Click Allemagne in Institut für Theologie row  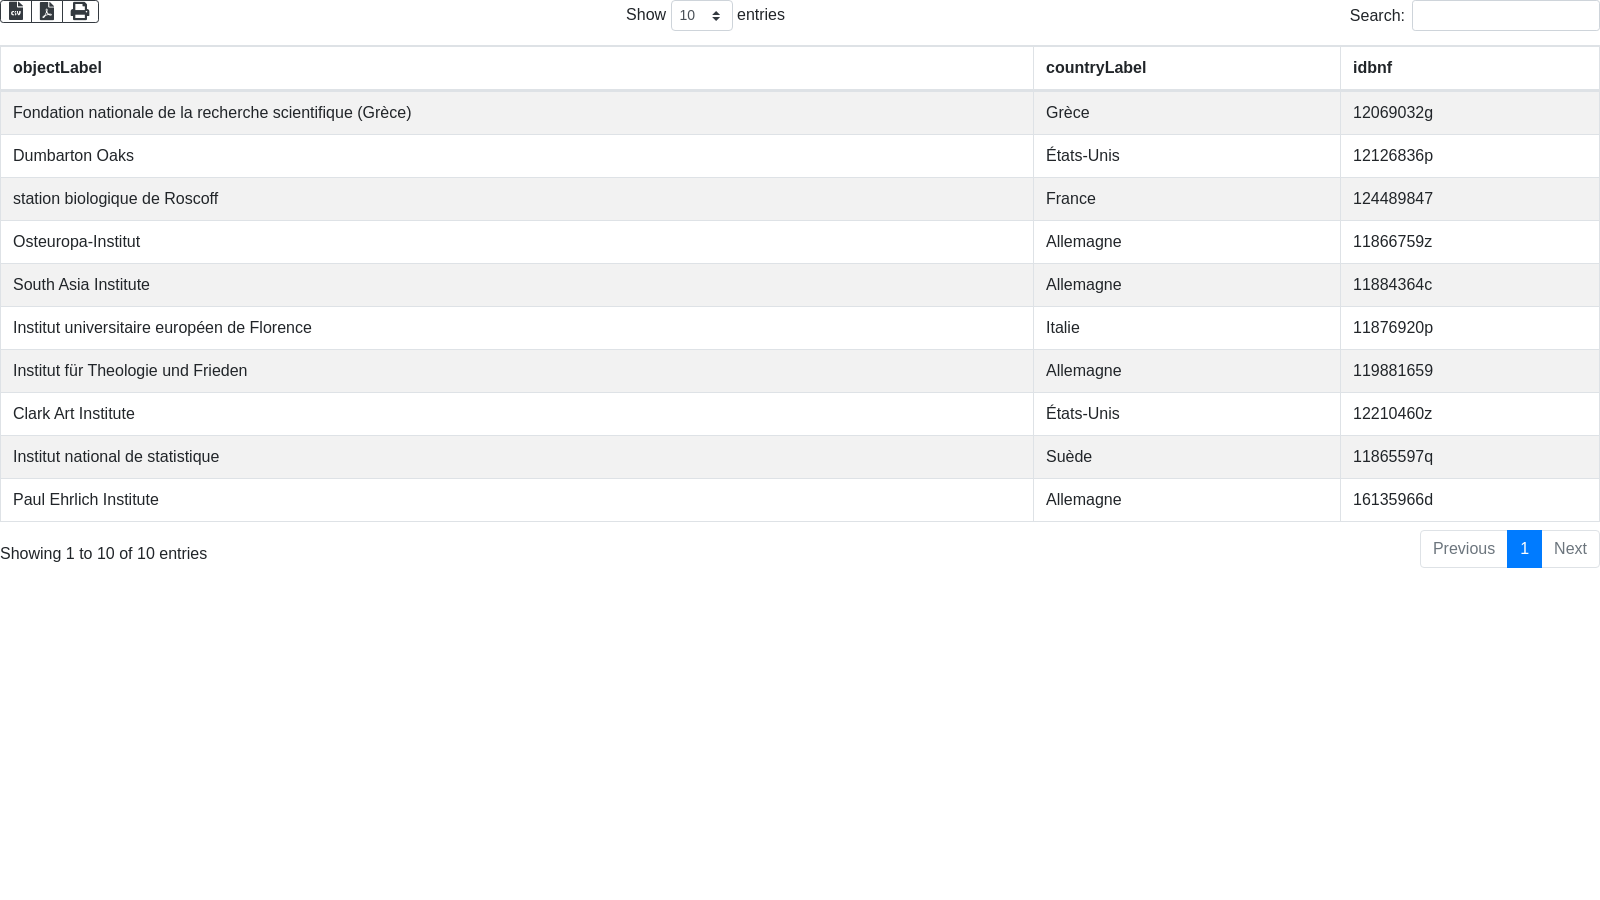[x=1187, y=371]
